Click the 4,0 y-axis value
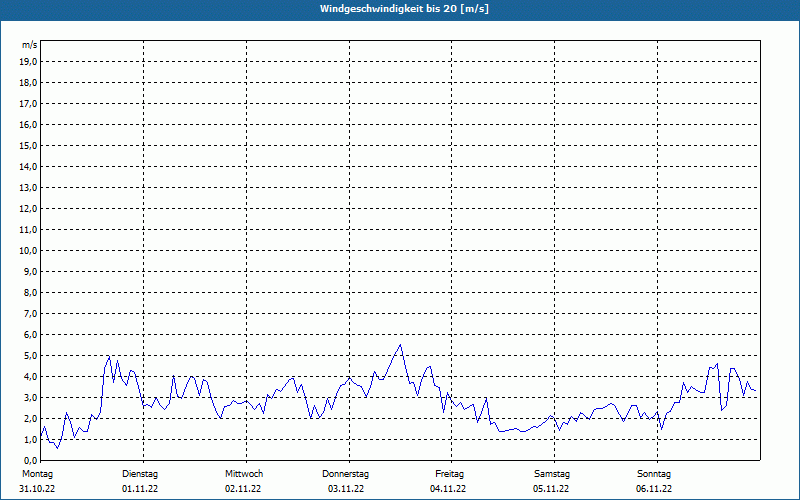This screenshot has width=800, height=500. point(30,377)
